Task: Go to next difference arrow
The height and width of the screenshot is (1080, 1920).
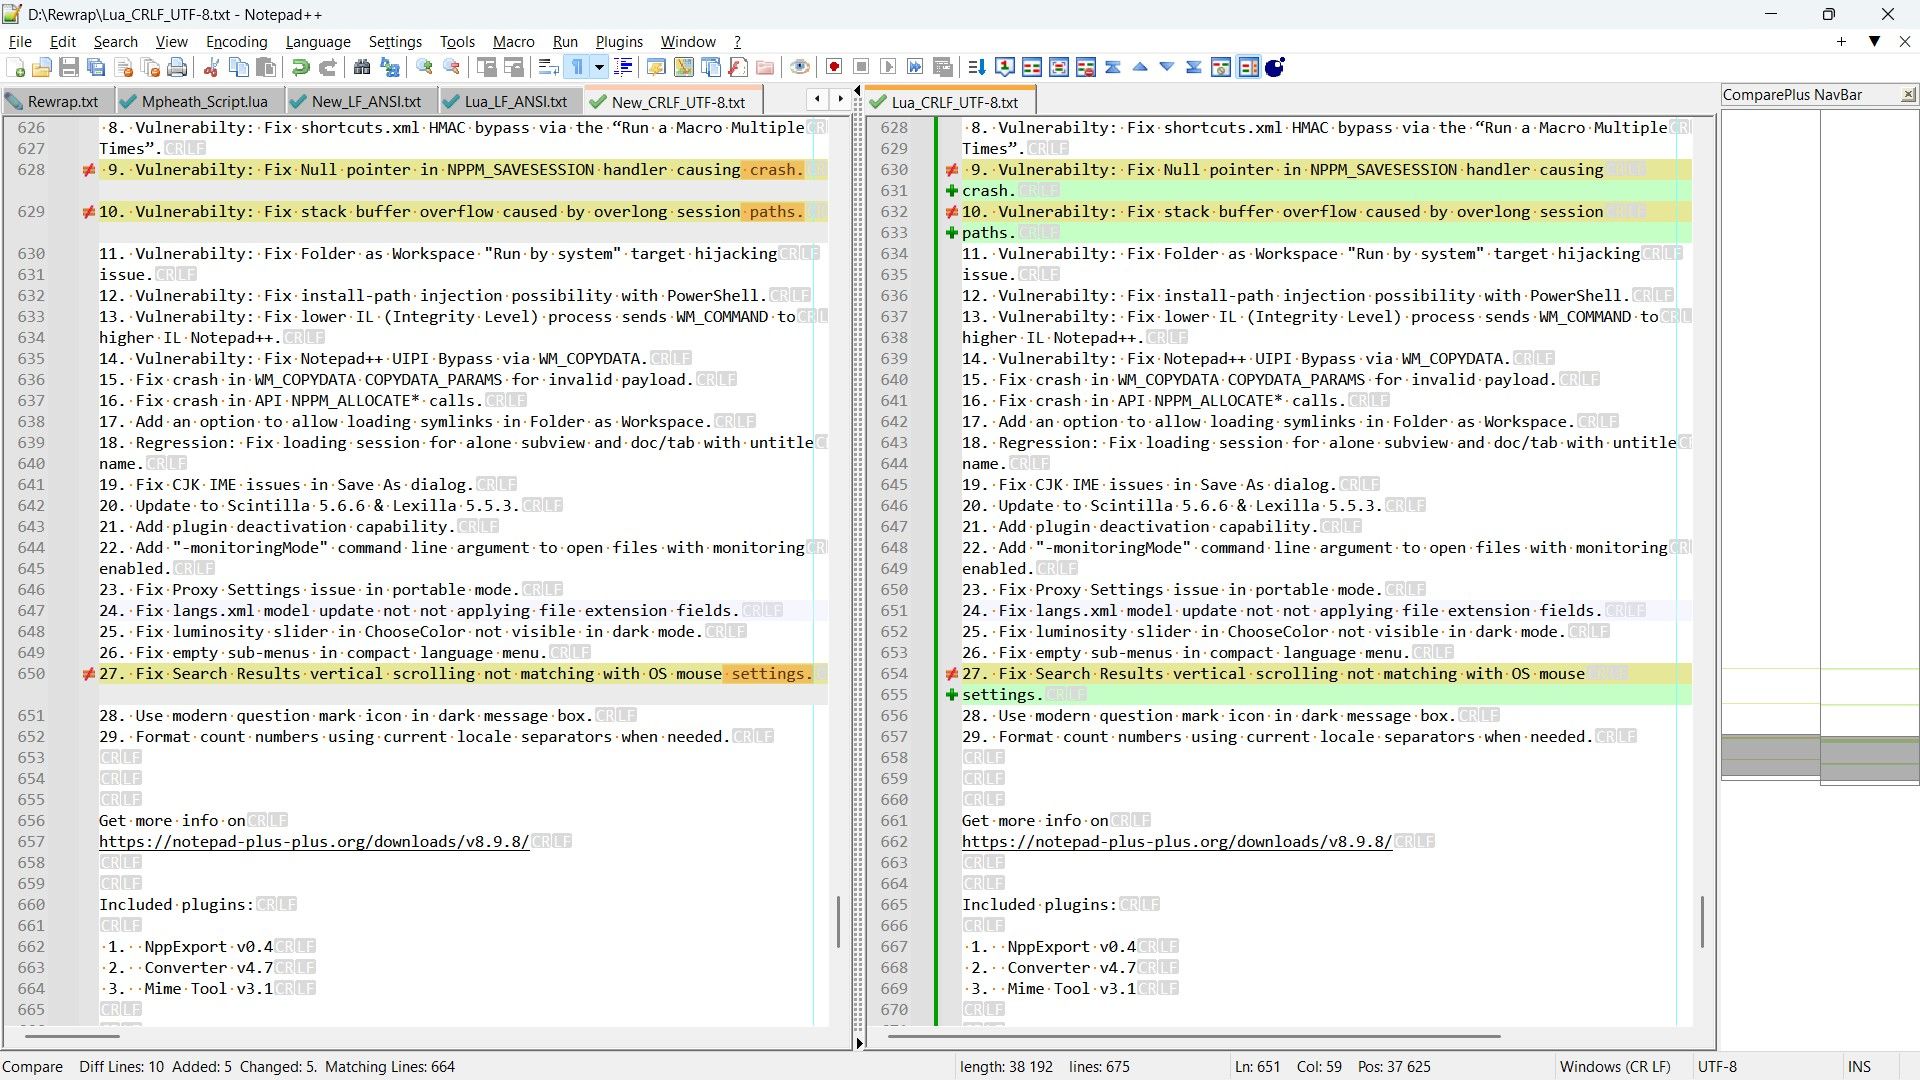Action: pyautogui.click(x=1167, y=68)
